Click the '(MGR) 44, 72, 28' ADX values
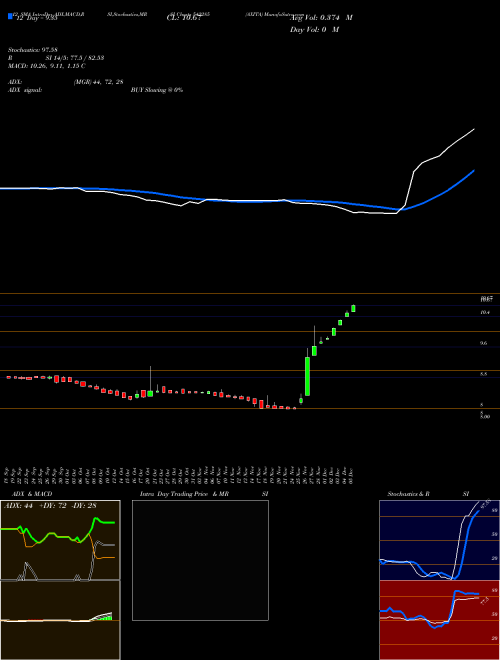The width and height of the screenshot is (500, 660). pyautogui.click(x=98, y=82)
